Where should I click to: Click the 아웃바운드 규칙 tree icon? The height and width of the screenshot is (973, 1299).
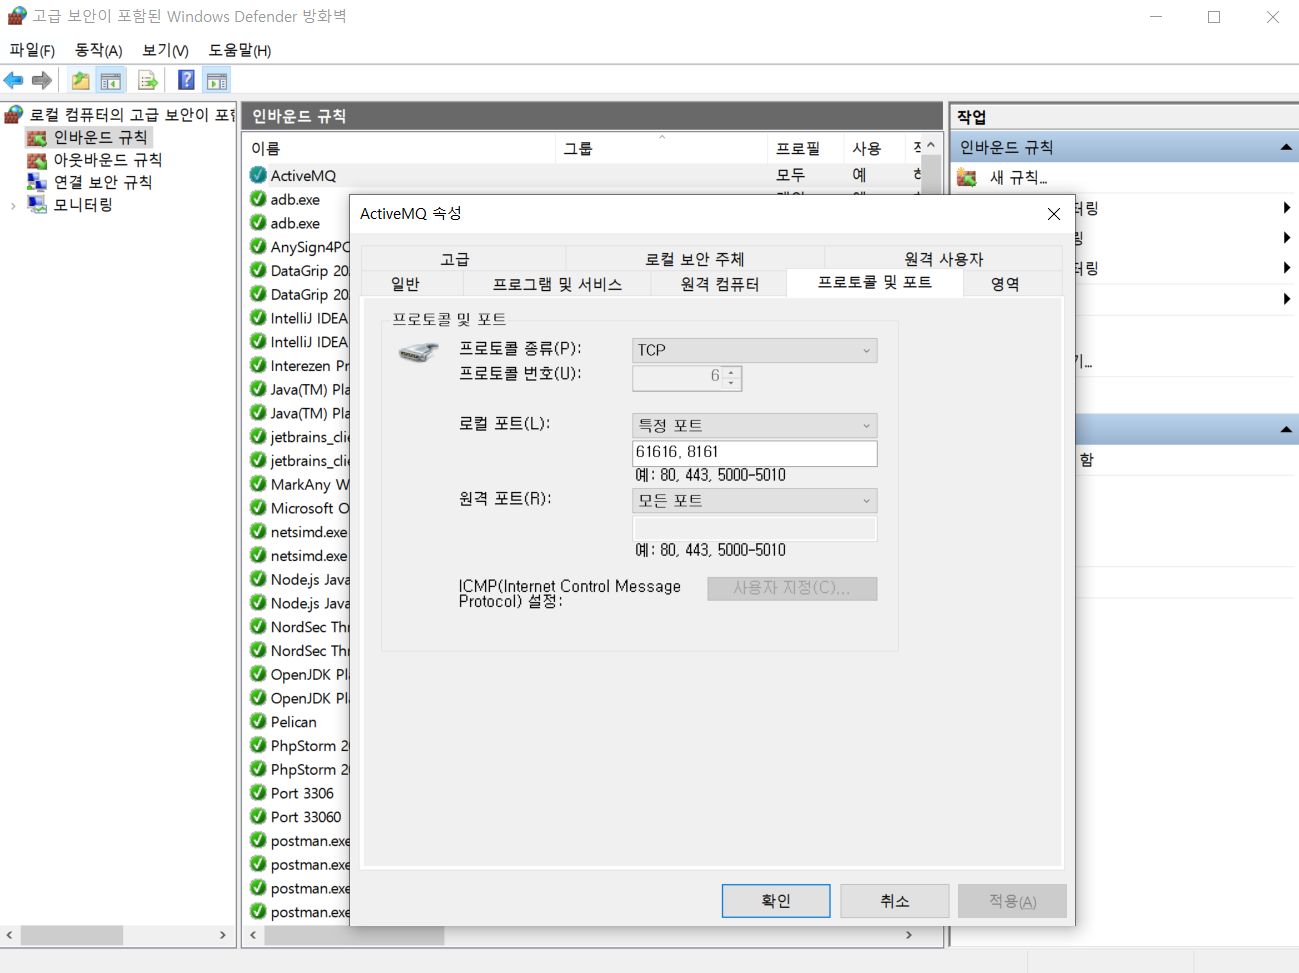[37, 160]
